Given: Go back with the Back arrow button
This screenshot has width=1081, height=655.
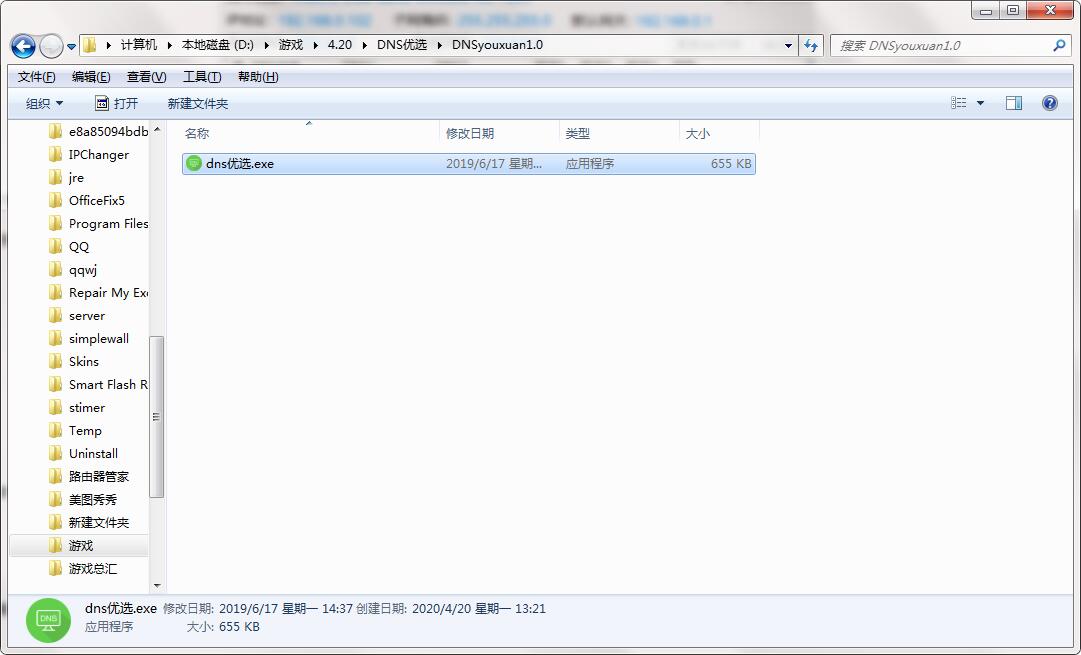Looking at the screenshot, I should pos(23,46).
